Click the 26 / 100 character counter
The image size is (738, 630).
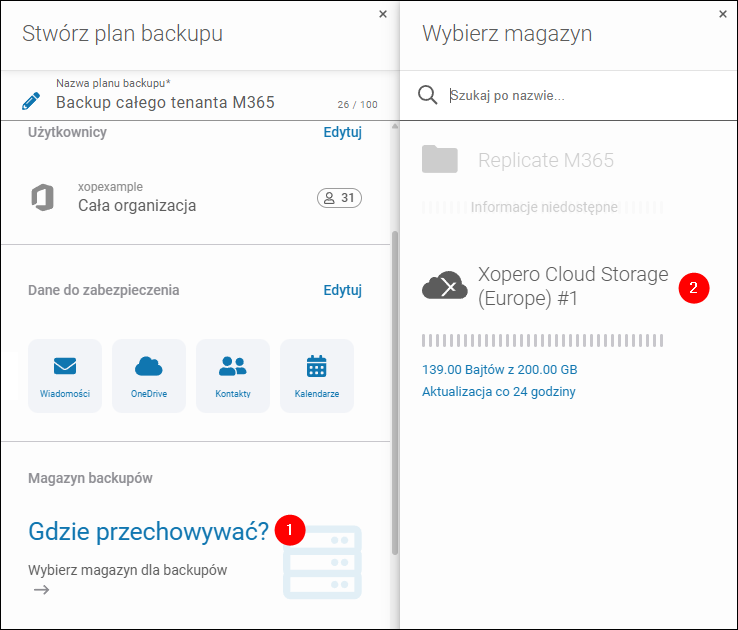[x=357, y=104]
